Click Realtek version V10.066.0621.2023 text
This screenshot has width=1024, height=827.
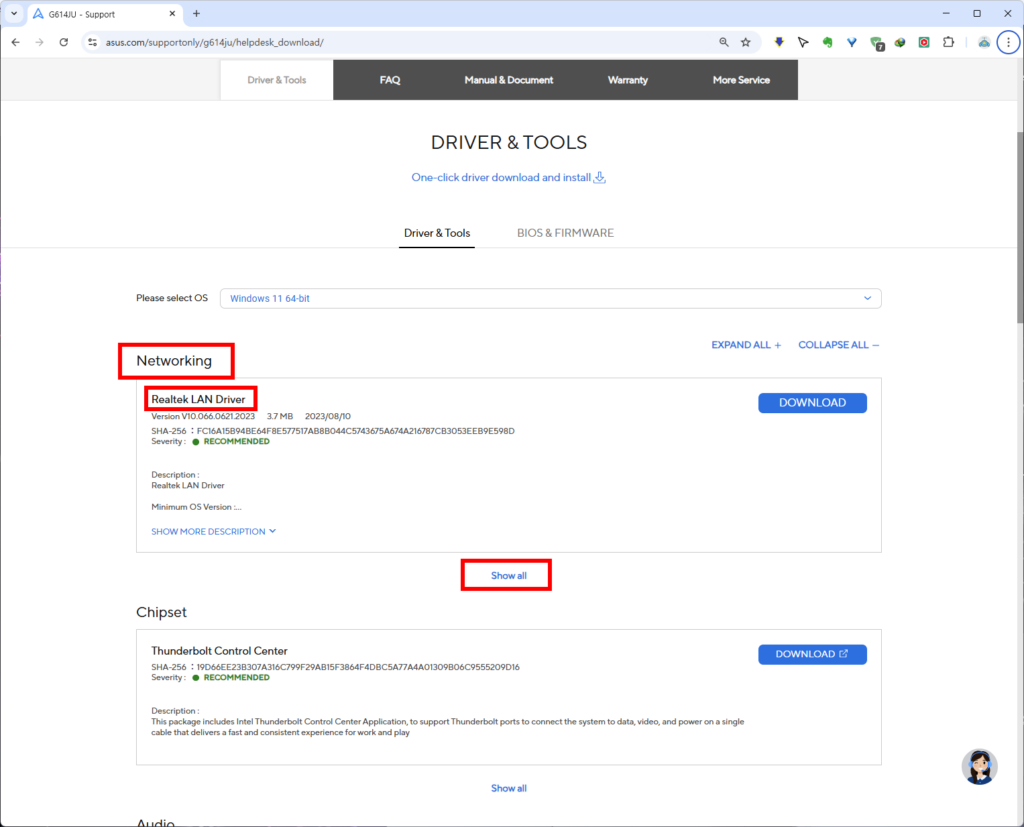[203, 416]
